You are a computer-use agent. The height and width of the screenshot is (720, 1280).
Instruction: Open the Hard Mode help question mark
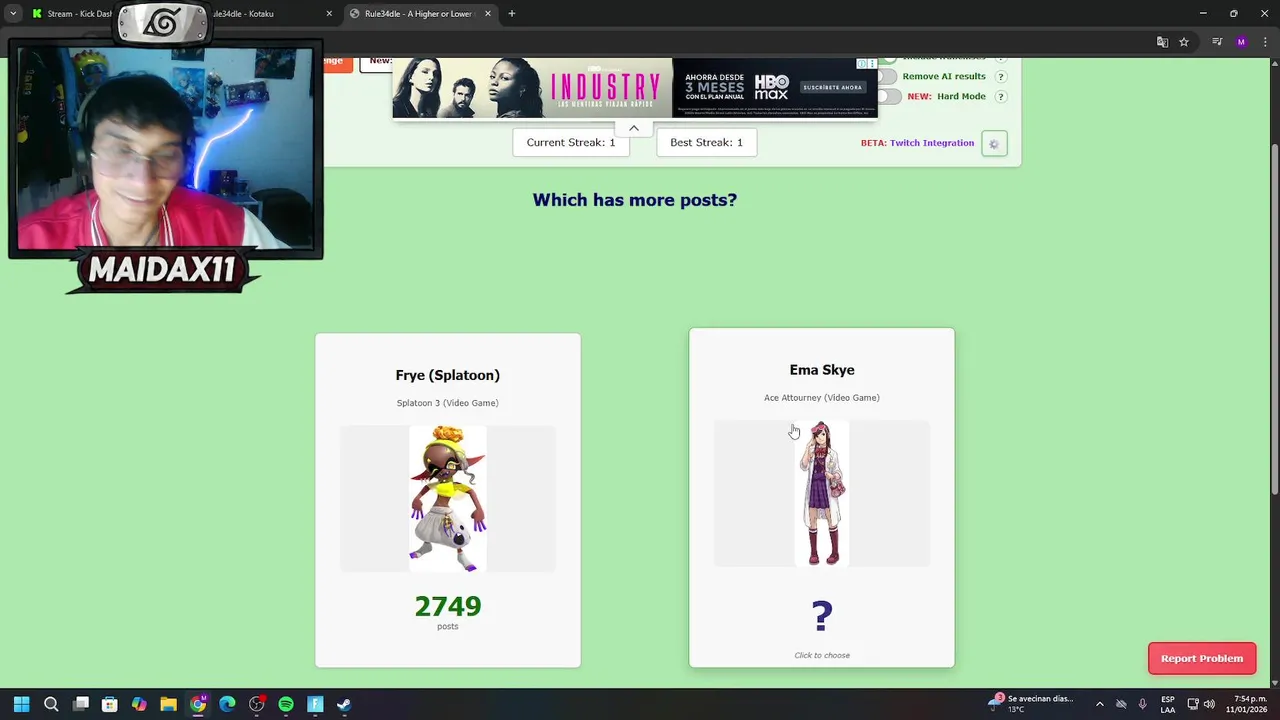(x=1000, y=97)
